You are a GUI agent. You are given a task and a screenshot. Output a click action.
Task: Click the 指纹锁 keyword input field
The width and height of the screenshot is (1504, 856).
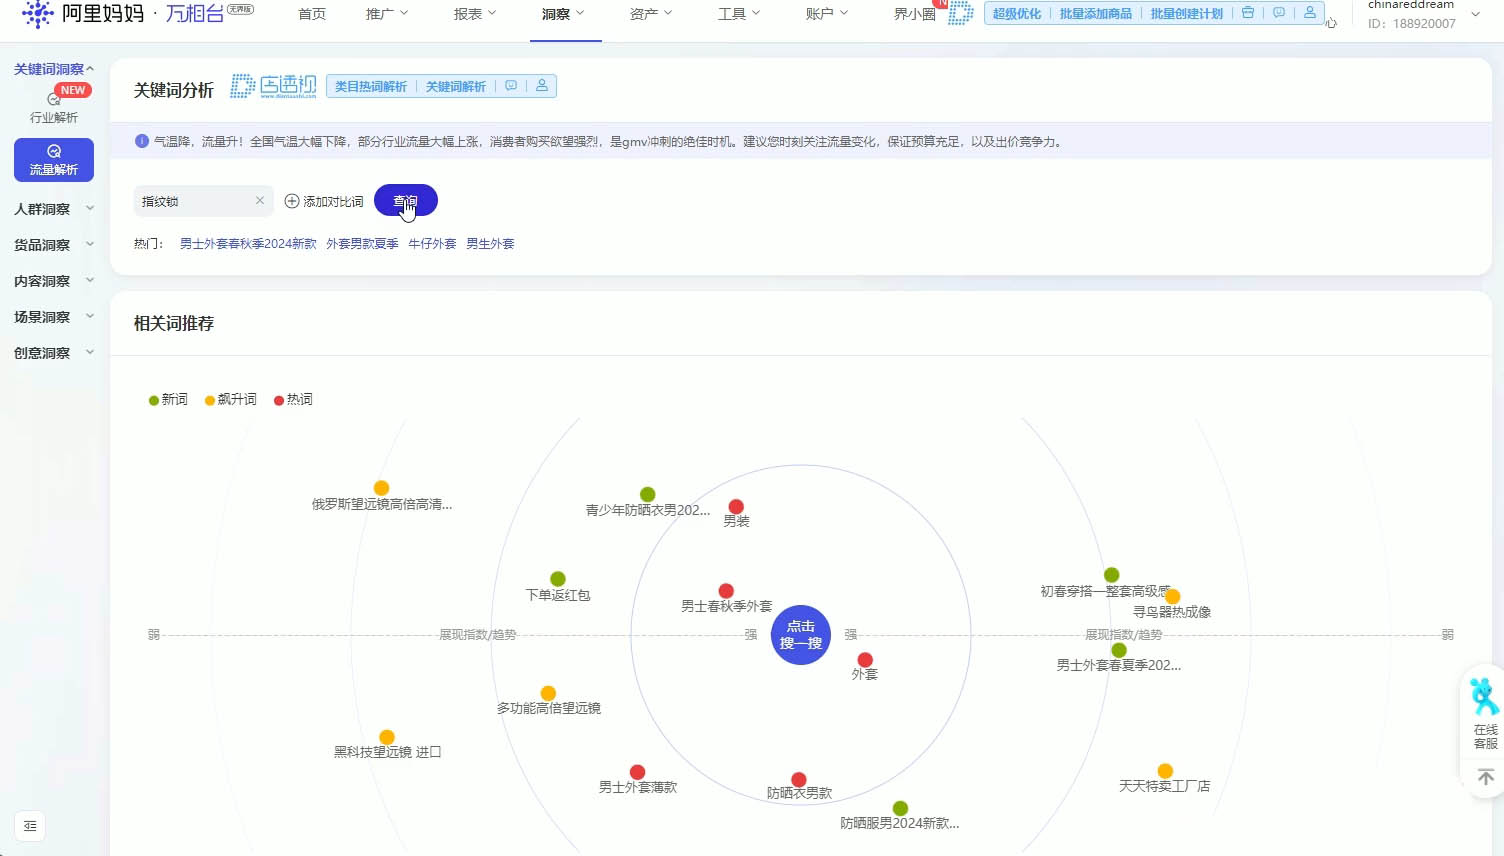(x=196, y=201)
